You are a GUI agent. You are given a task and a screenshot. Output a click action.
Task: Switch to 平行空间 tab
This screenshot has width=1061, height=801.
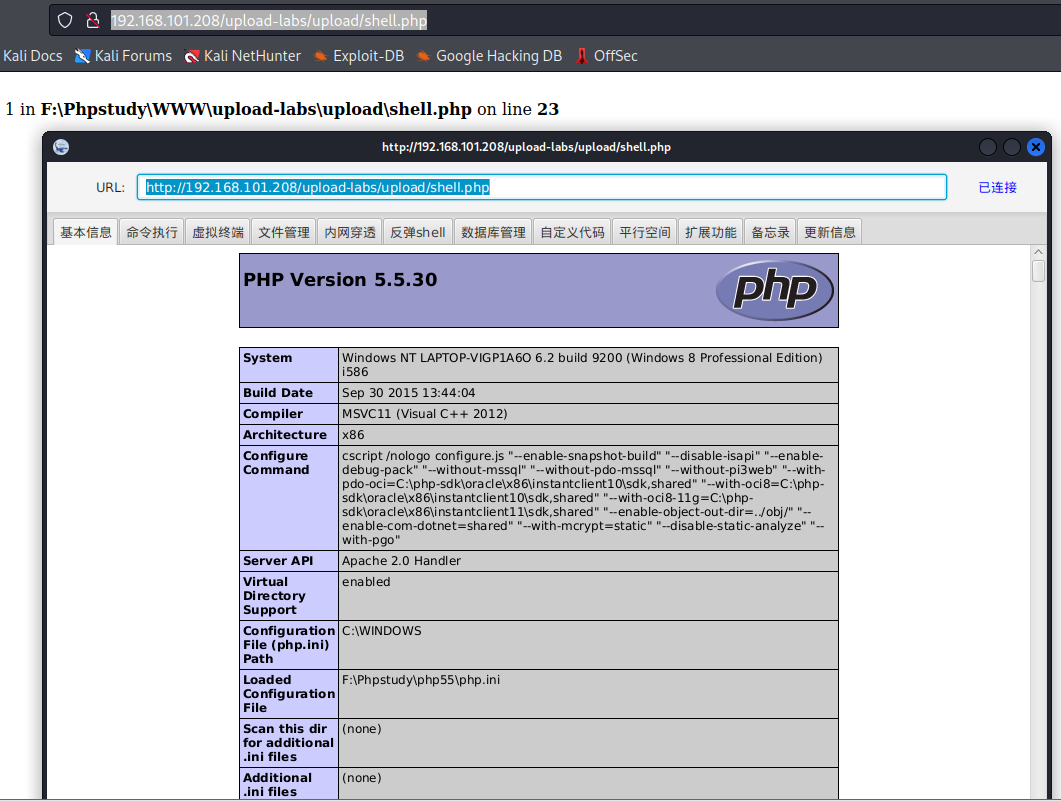[645, 232]
